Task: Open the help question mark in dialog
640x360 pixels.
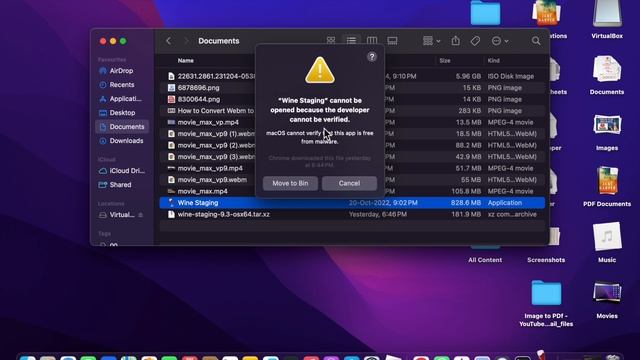Action: click(x=371, y=57)
